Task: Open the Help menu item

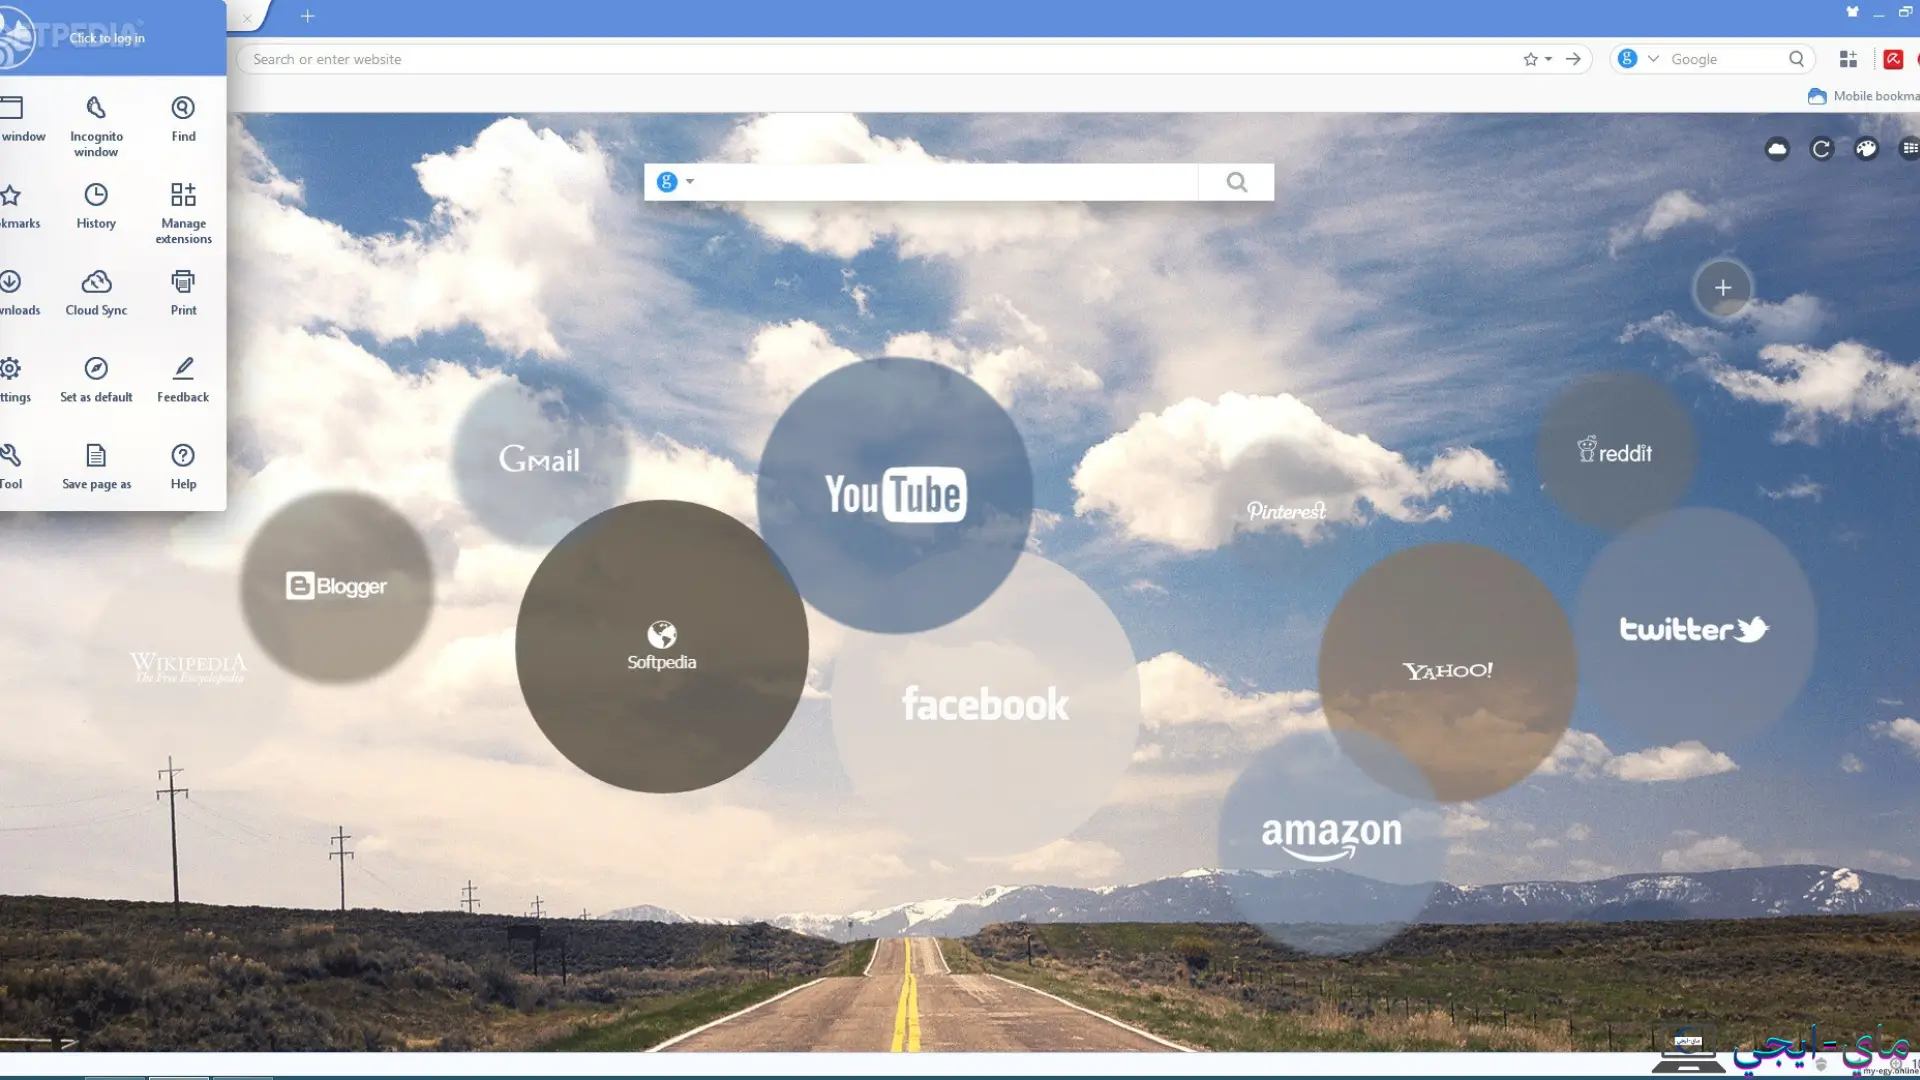Action: [x=183, y=466]
